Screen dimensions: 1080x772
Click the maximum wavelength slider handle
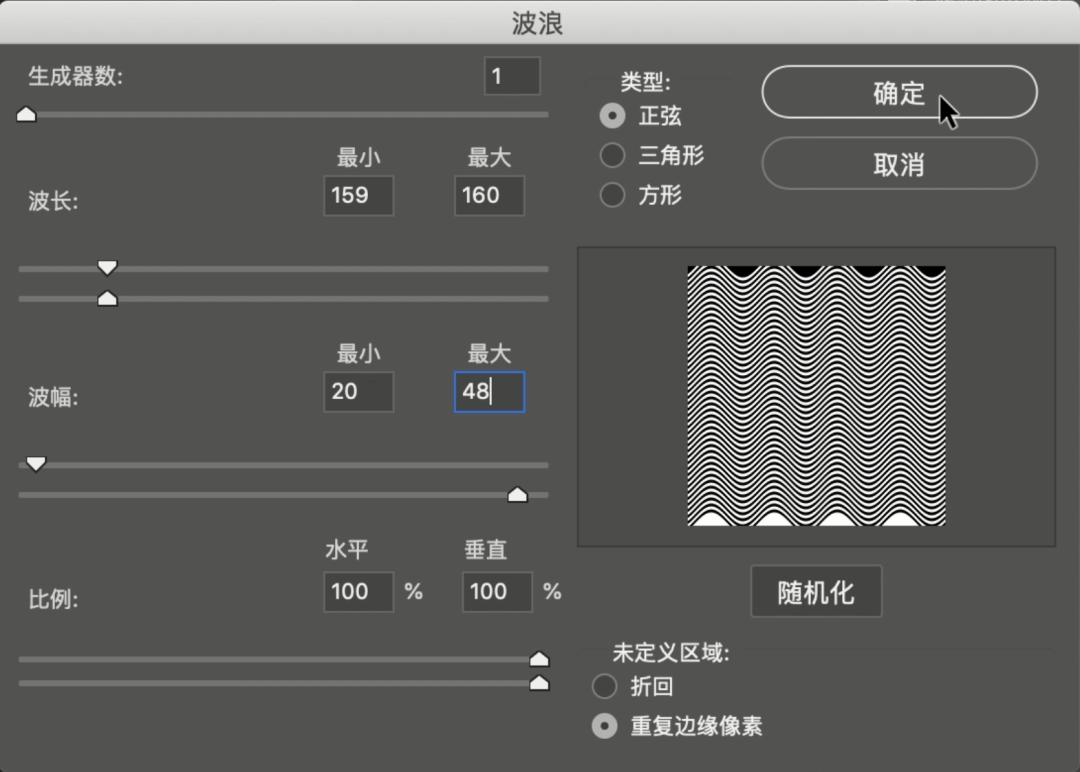pyautogui.click(x=108, y=297)
